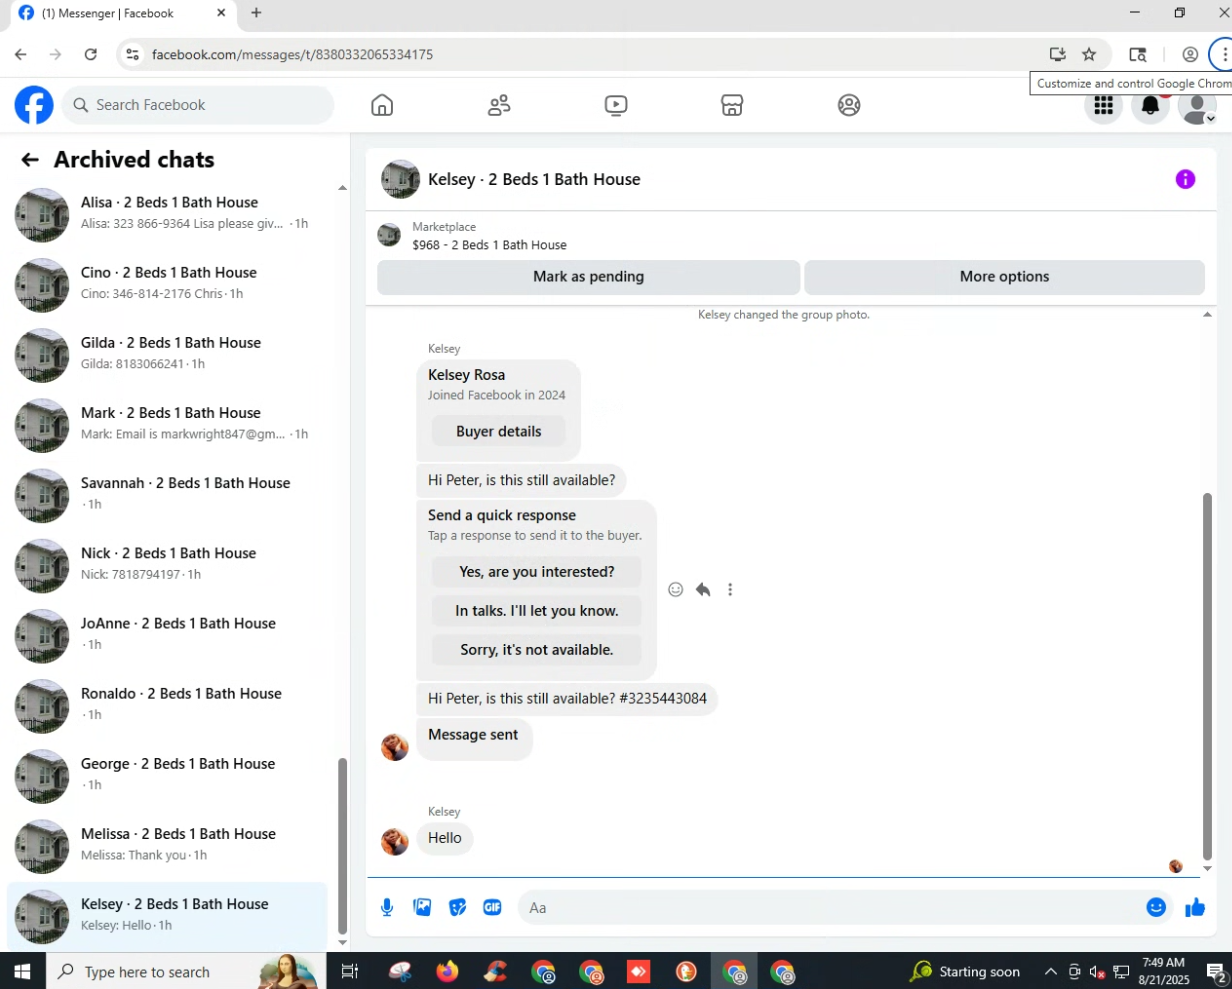The image size is (1232, 989).
Task: Select the Messenger Facebook browser tab
Action: point(120,13)
